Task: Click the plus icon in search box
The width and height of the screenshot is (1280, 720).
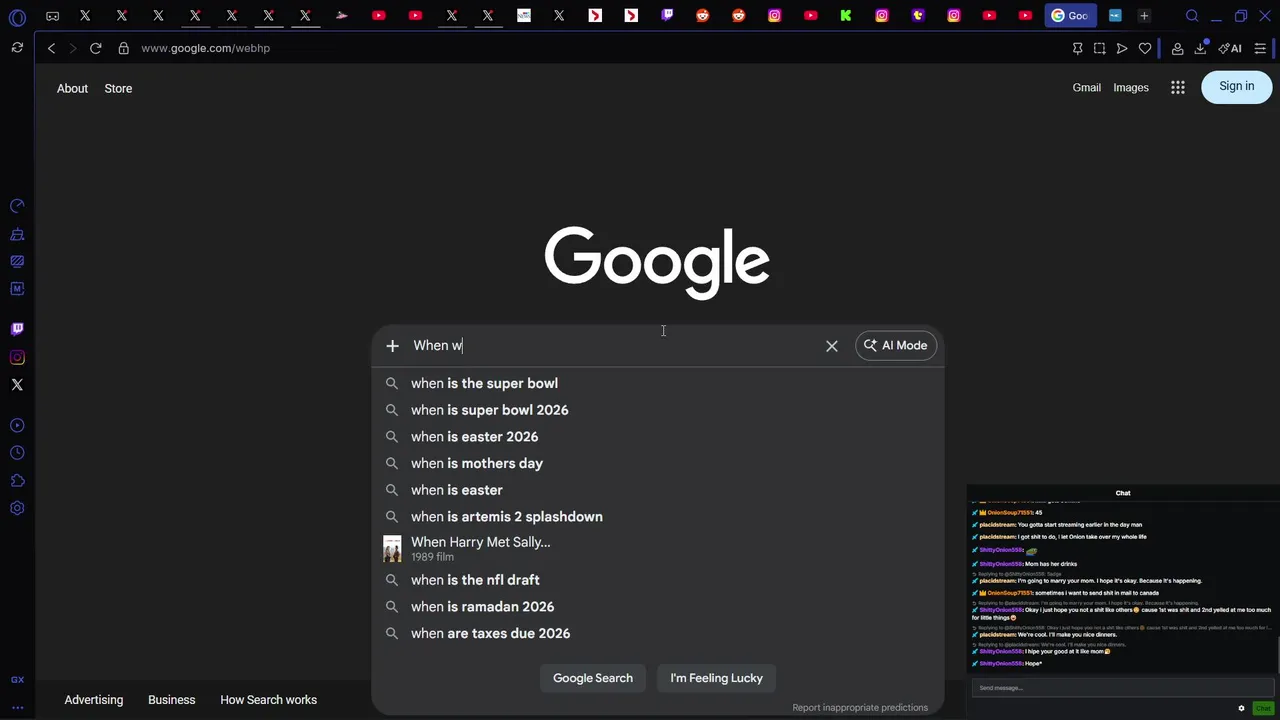Action: click(392, 346)
